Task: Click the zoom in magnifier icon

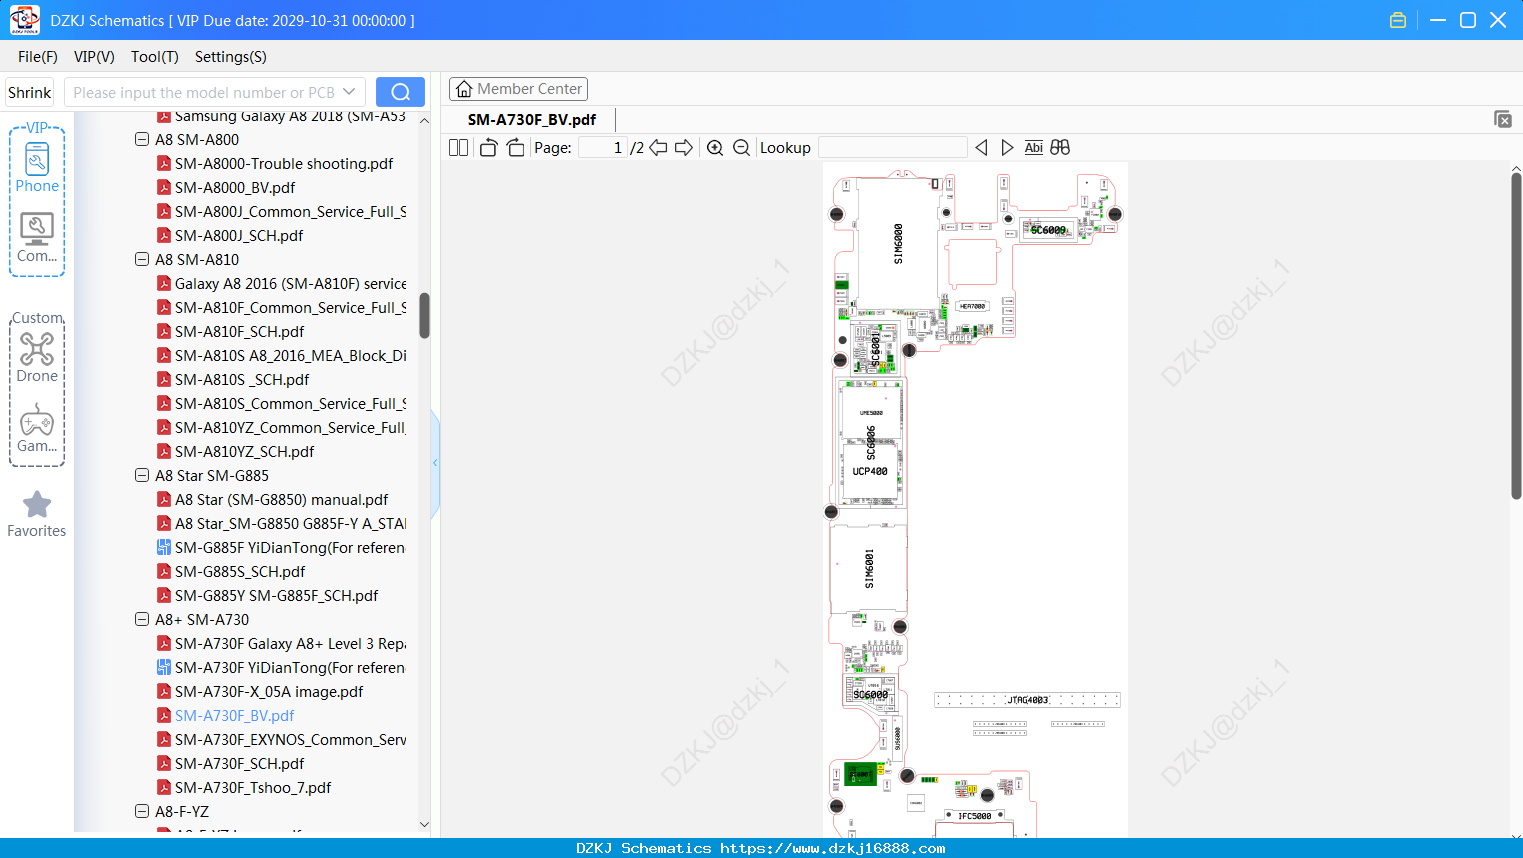Action: (x=715, y=148)
